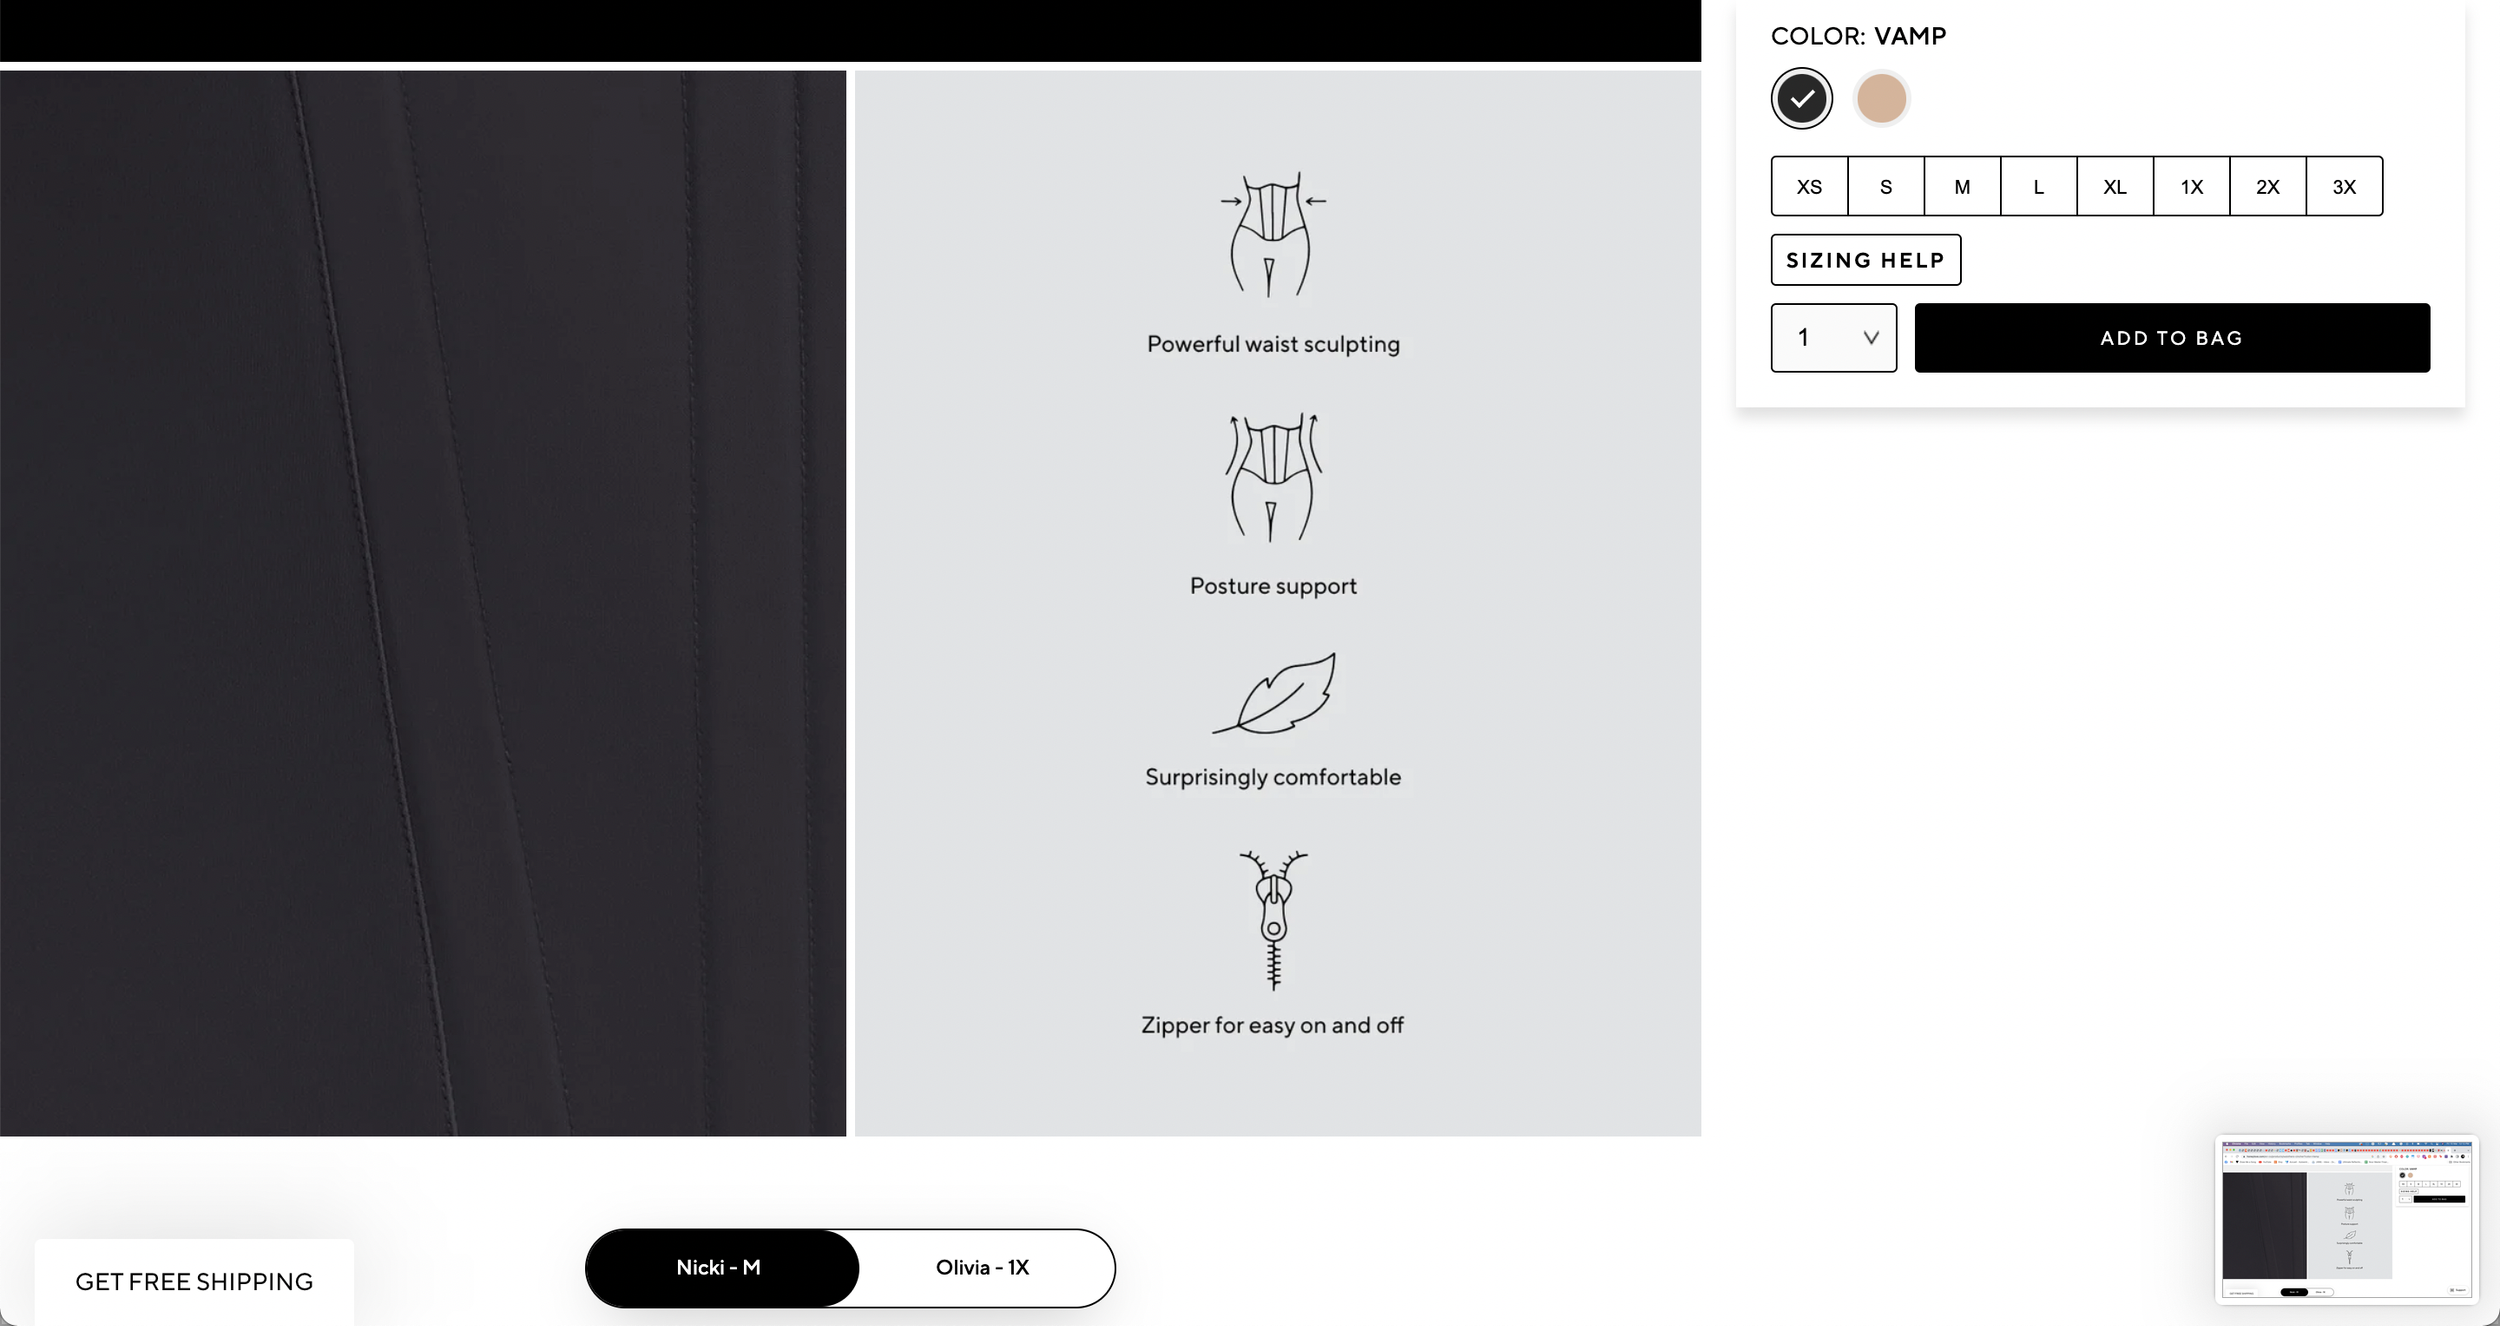Add the item to bag
The image size is (2500, 1326).
pyautogui.click(x=2171, y=338)
